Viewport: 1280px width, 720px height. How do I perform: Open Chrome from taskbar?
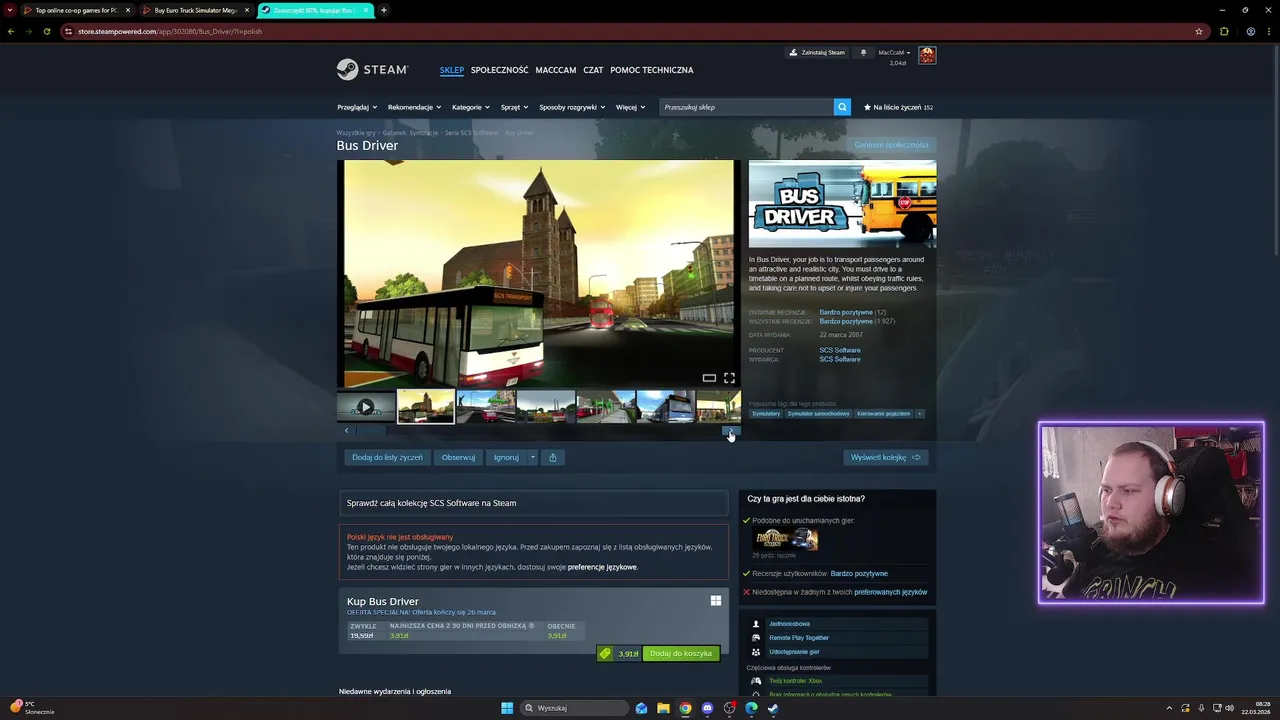[x=685, y=708]
